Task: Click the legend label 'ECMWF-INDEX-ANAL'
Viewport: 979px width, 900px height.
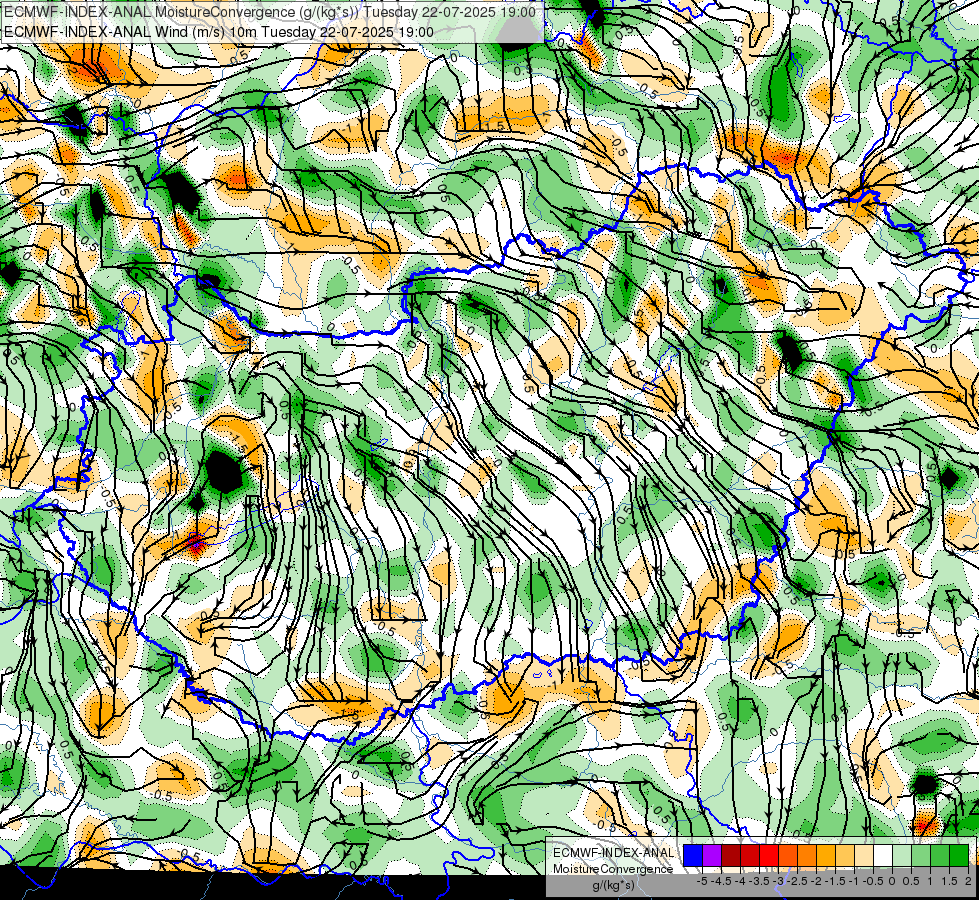Action: 614,853
